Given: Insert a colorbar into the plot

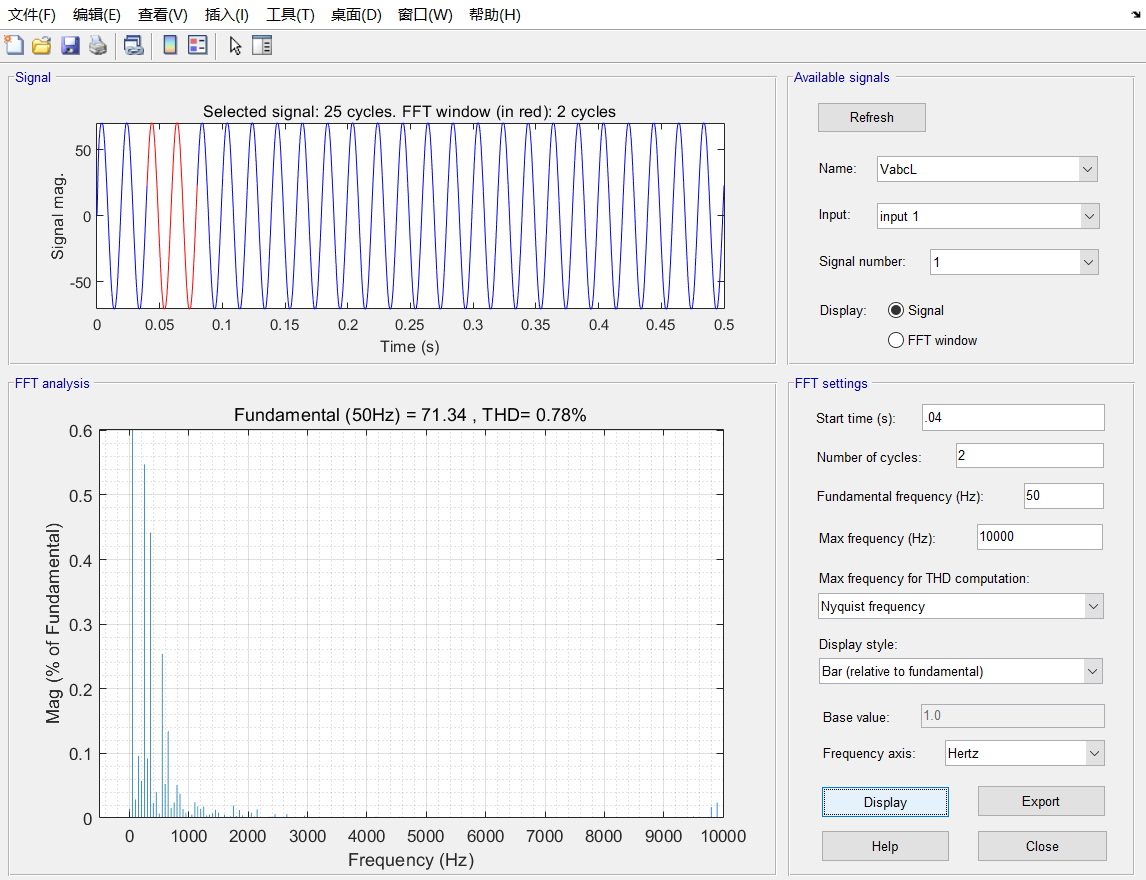Looking at the screenshot, I should (169, 45).
